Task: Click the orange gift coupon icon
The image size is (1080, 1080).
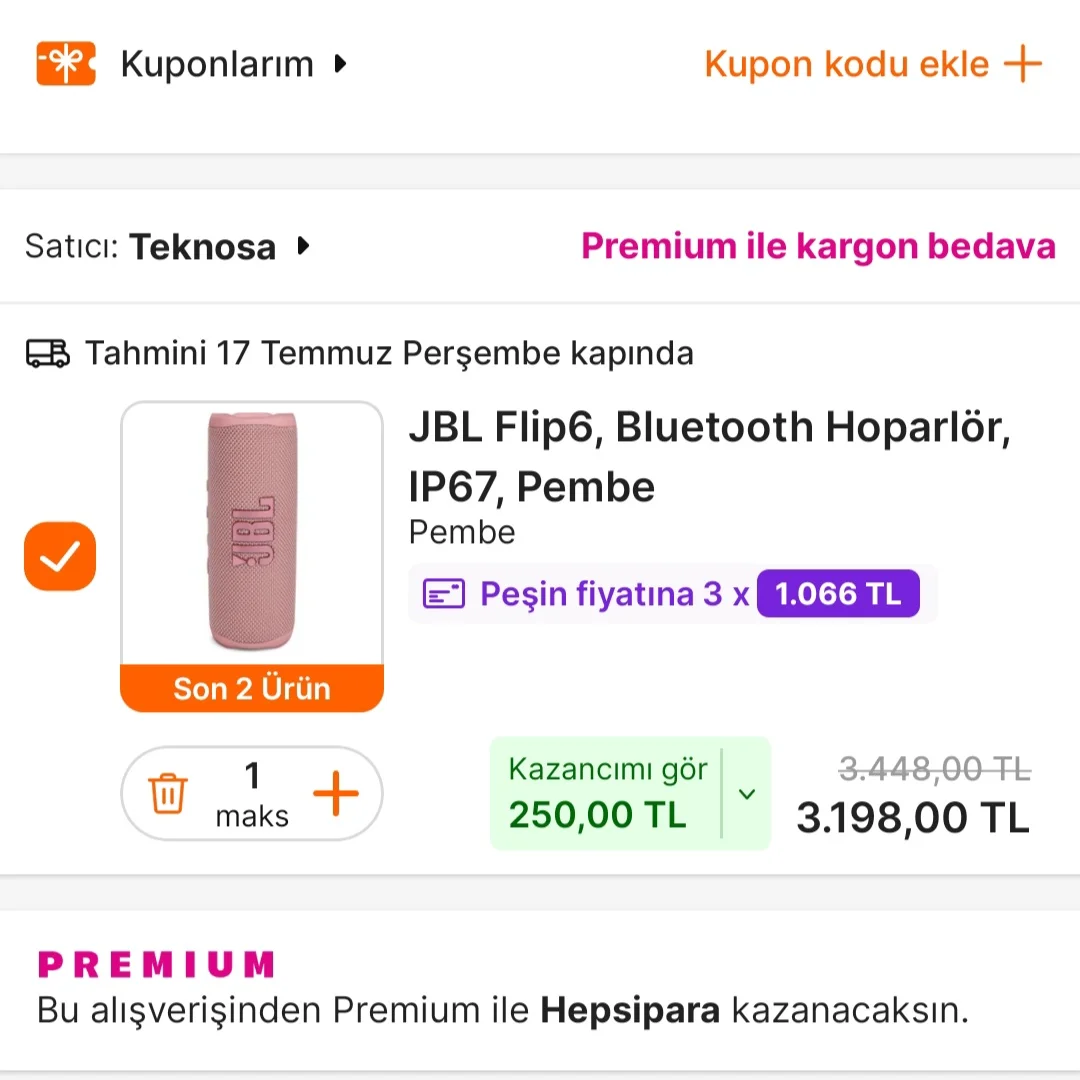Action: pyautogui.click(x=66, y=64)
